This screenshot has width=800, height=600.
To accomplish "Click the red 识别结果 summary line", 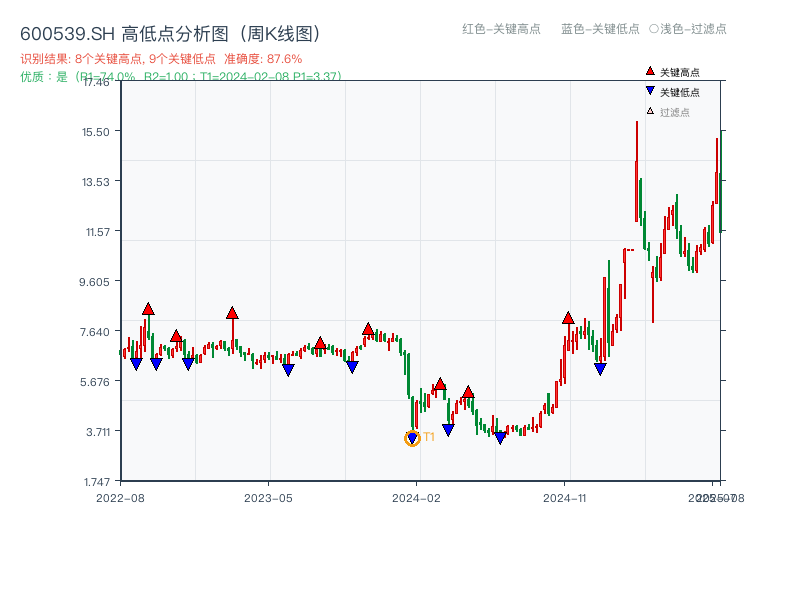I will coord(161,59).
